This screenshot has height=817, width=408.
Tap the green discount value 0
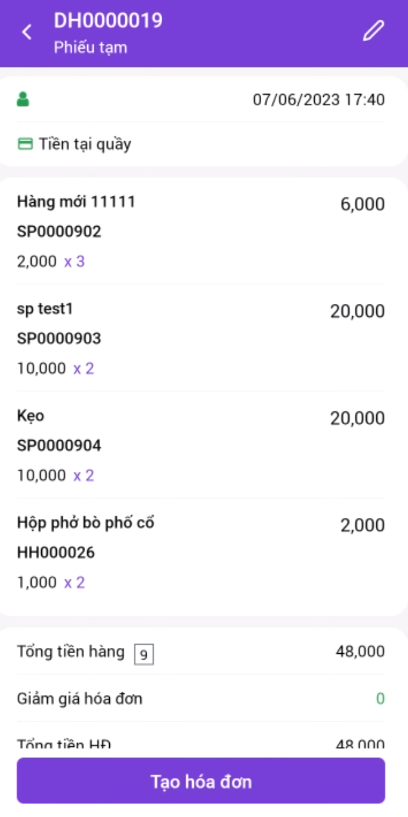click(380, 699)
